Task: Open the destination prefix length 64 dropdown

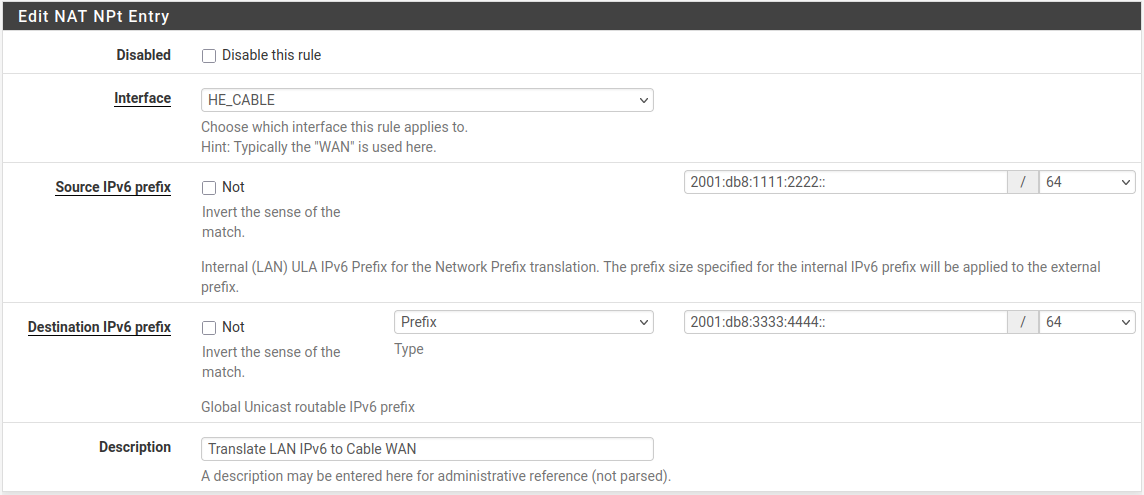Action: click(x=1087, y=322)
